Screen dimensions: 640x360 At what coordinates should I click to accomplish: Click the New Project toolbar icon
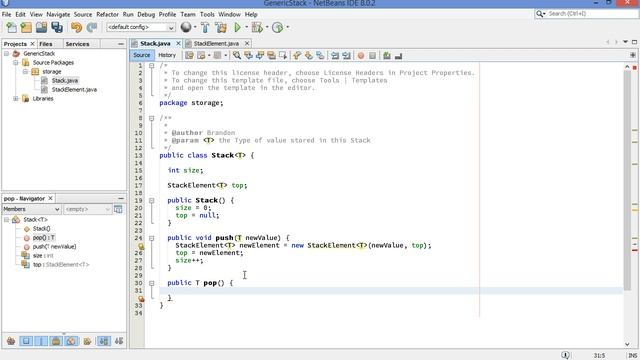26,27
